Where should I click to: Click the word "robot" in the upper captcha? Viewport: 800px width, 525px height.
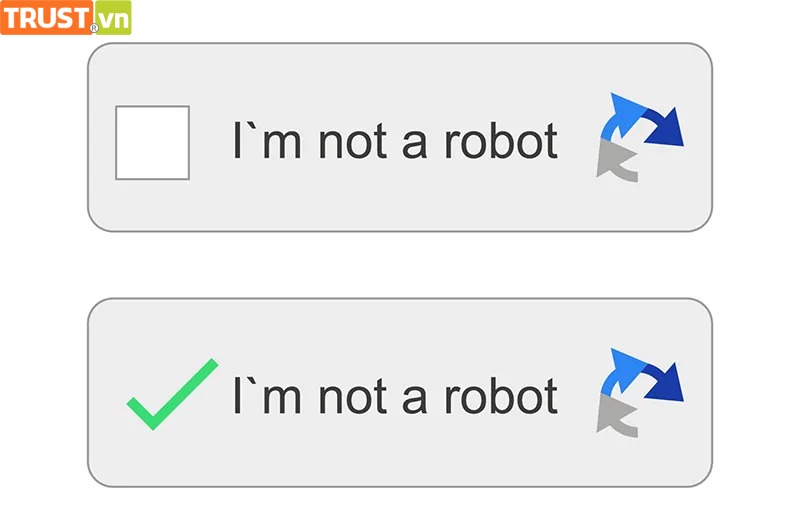(x=501, y=140)
